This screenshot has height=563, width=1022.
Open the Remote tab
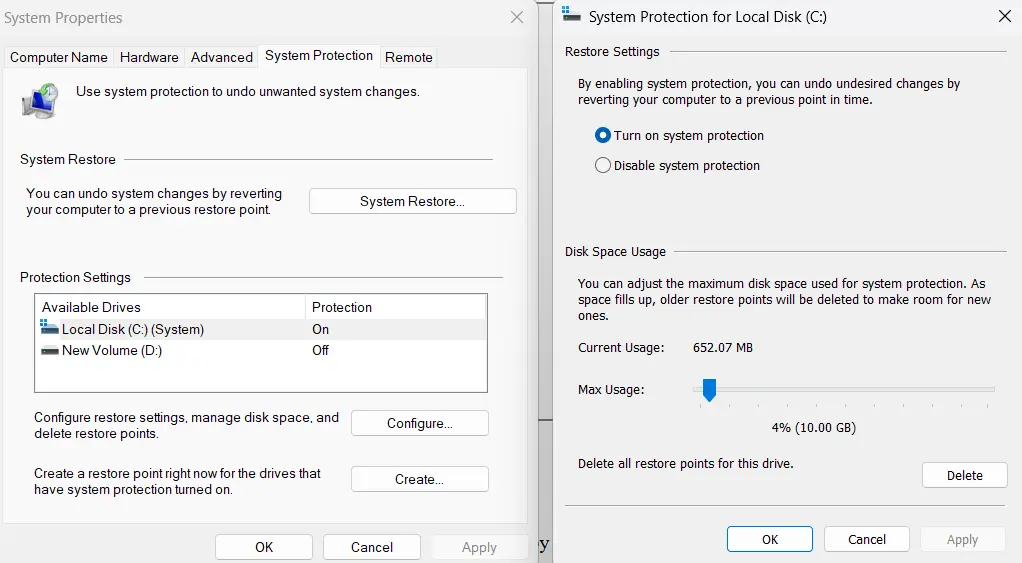409,57
